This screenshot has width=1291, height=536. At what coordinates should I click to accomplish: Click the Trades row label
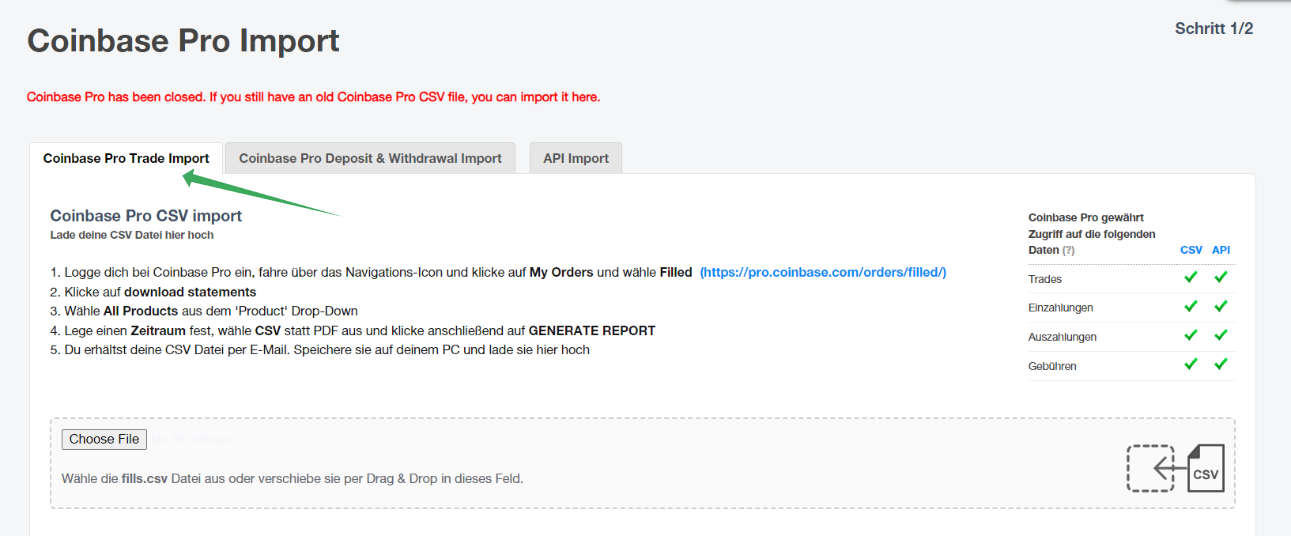1045,279
